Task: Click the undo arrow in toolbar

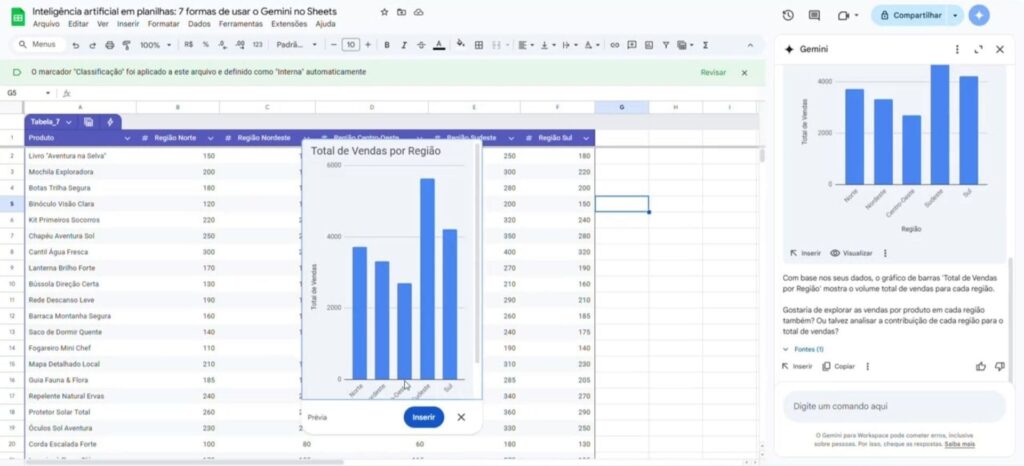Action: [x=76, y=45]
